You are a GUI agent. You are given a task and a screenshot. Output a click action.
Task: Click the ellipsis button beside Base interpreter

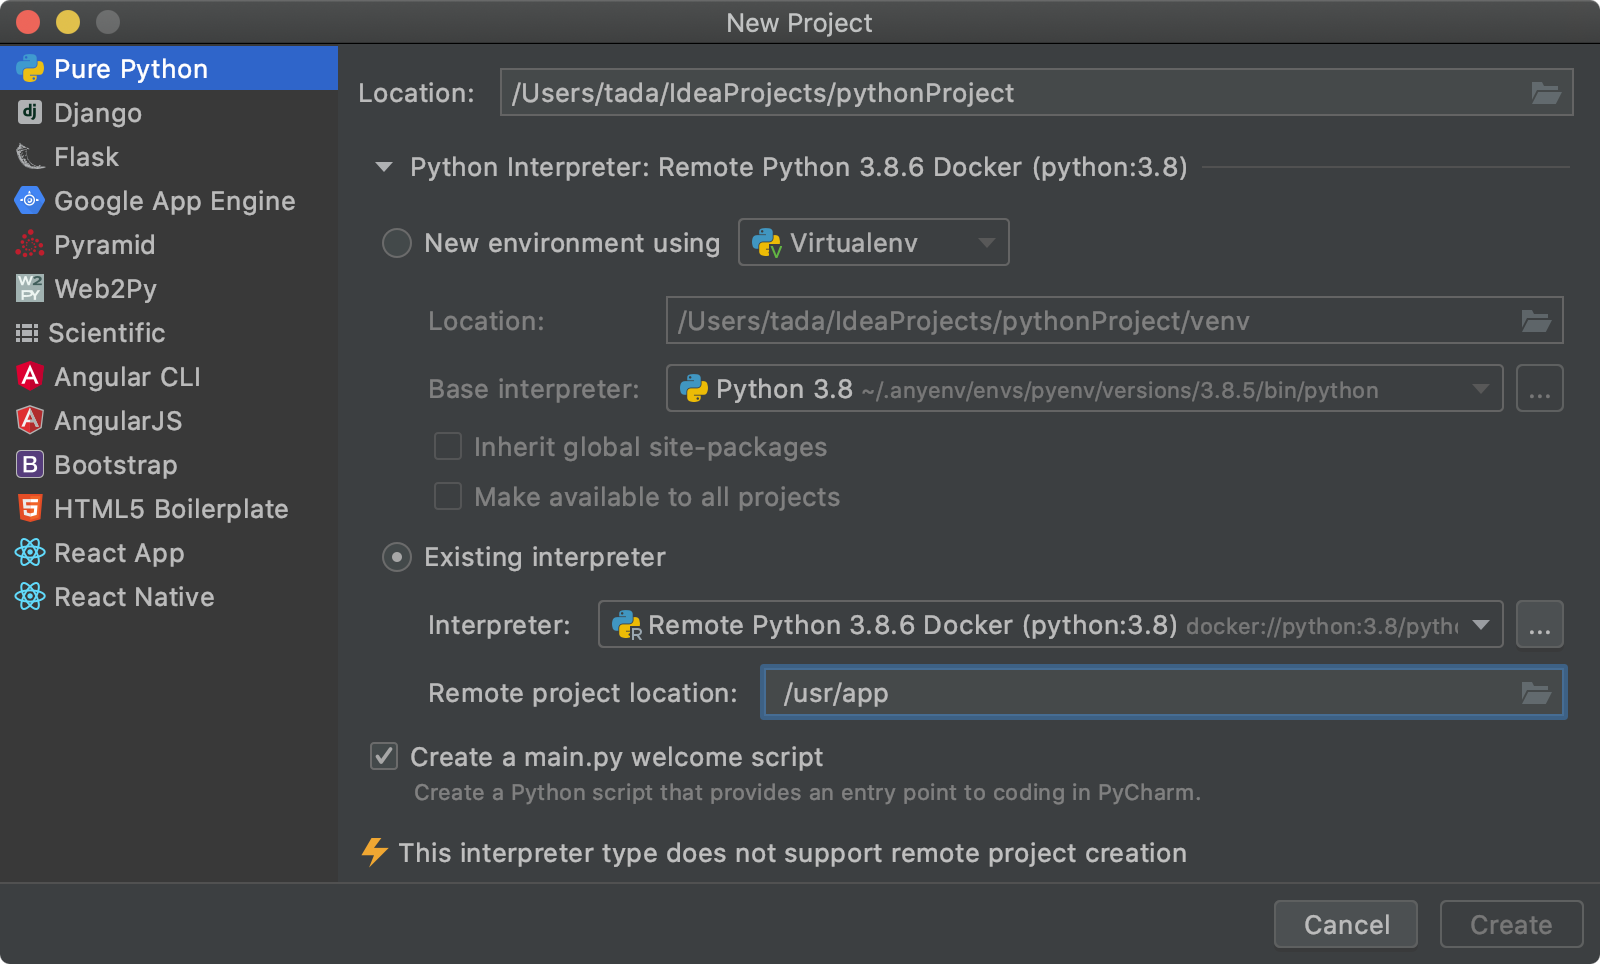tap(1539, 389)
